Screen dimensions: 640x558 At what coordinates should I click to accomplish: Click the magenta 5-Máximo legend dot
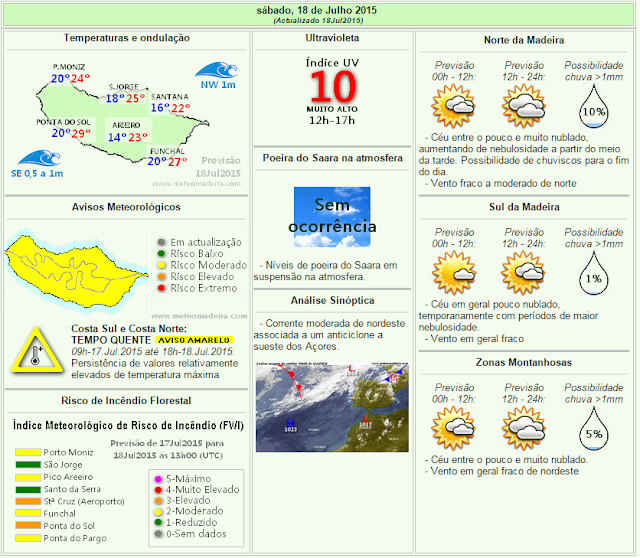pyautogui.click(x=158, y=479)
